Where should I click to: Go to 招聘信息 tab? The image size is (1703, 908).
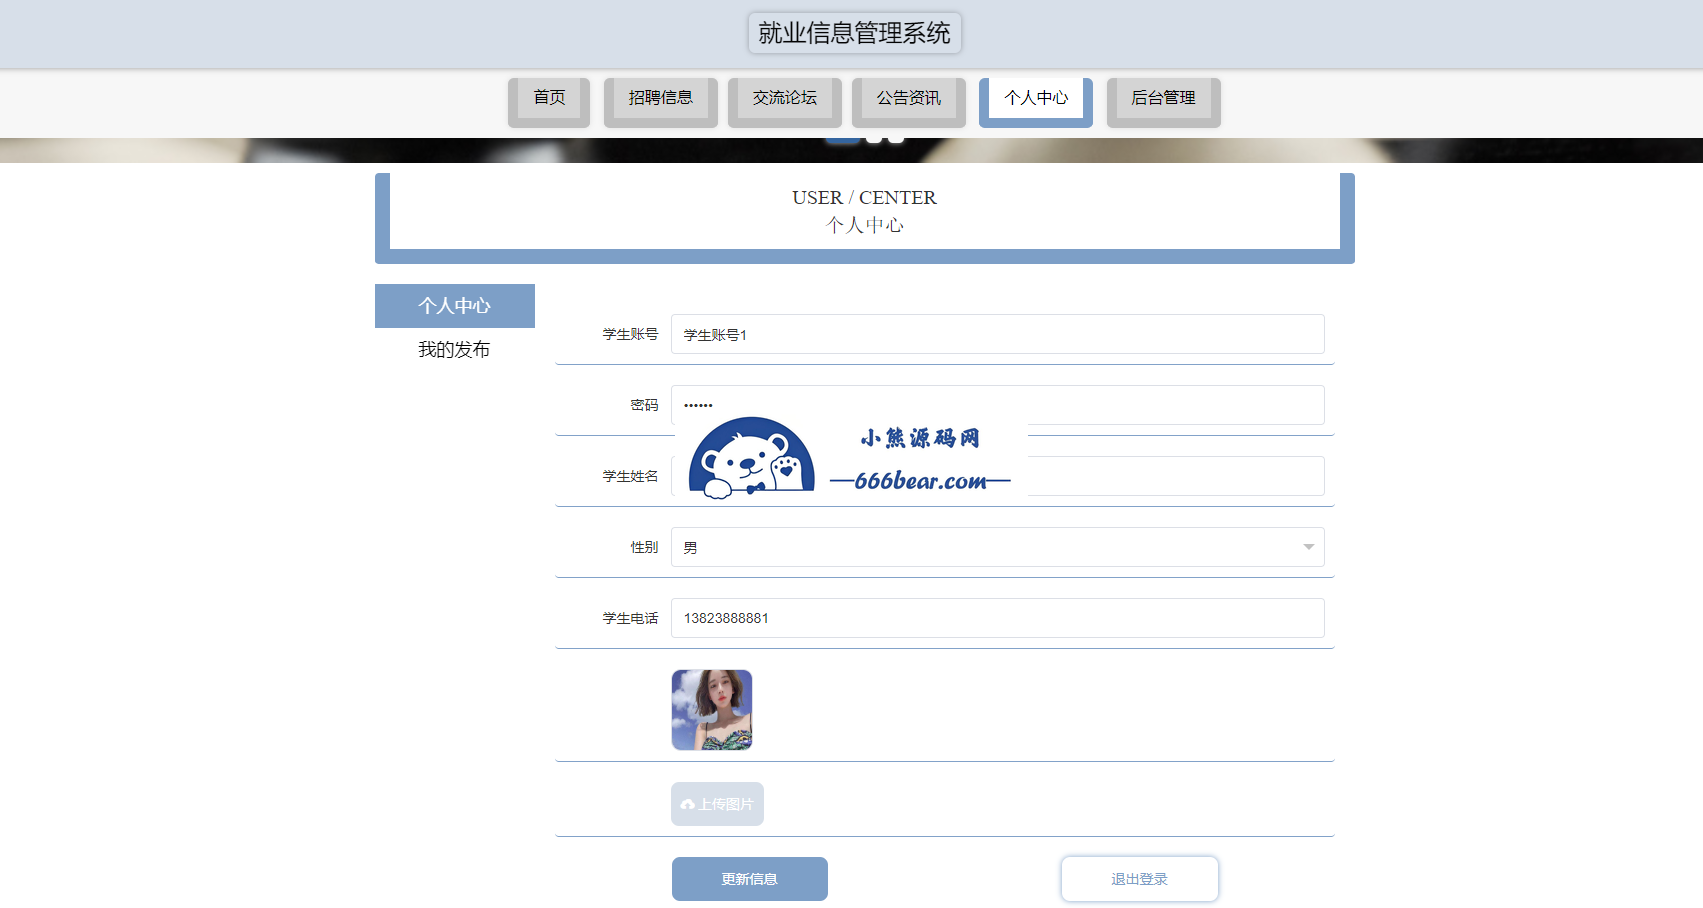tap(660, 102)
